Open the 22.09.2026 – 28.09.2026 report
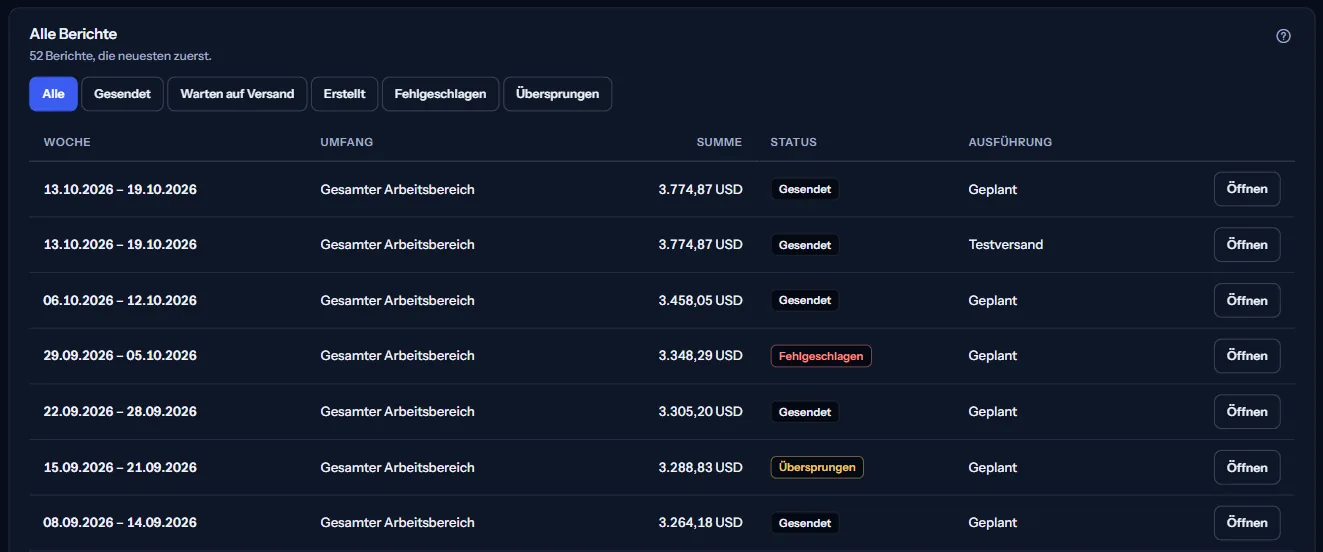Screen dimensions: 1323x552 pyautogui.click(x=1247, y=411)
